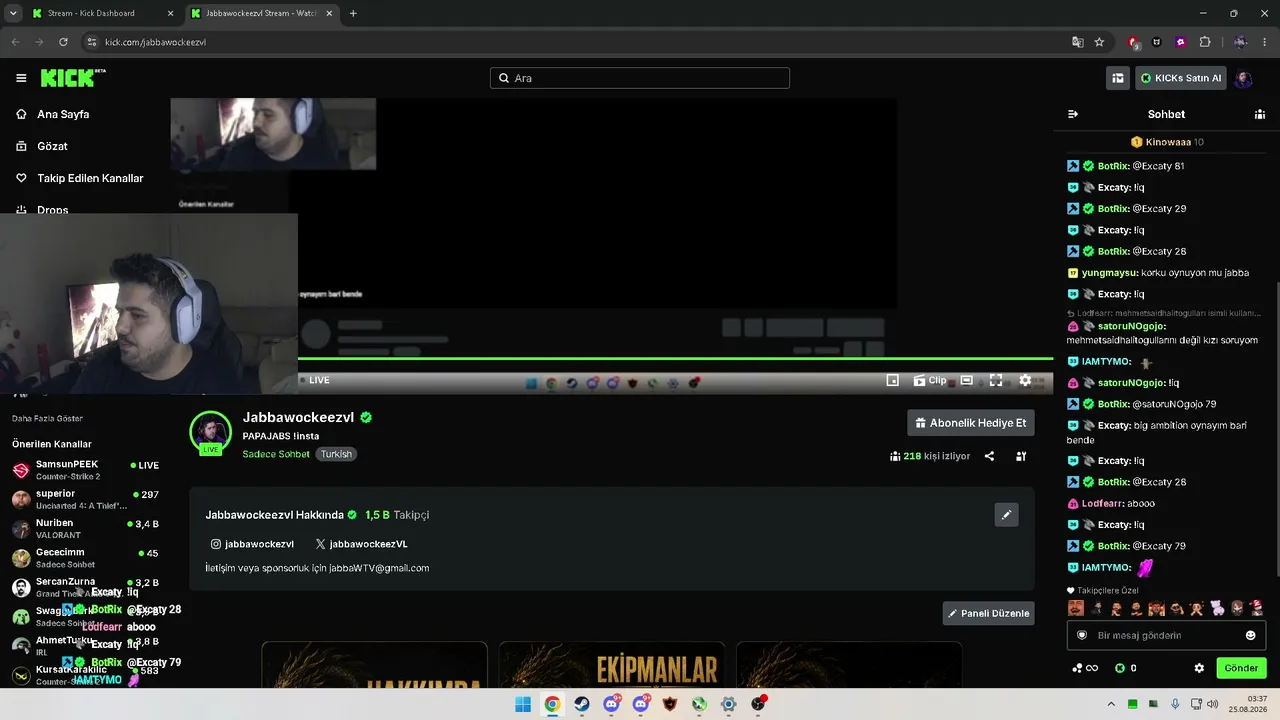Collapse the Sohbet chat panel
The image size is (1280, 720).
(x=1073, y=114)
